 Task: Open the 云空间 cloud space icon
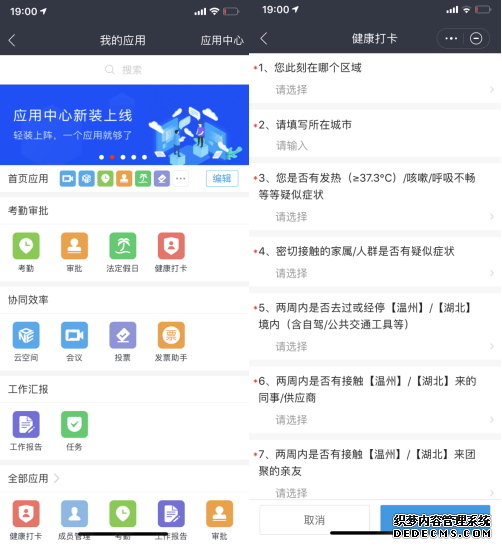26,335
